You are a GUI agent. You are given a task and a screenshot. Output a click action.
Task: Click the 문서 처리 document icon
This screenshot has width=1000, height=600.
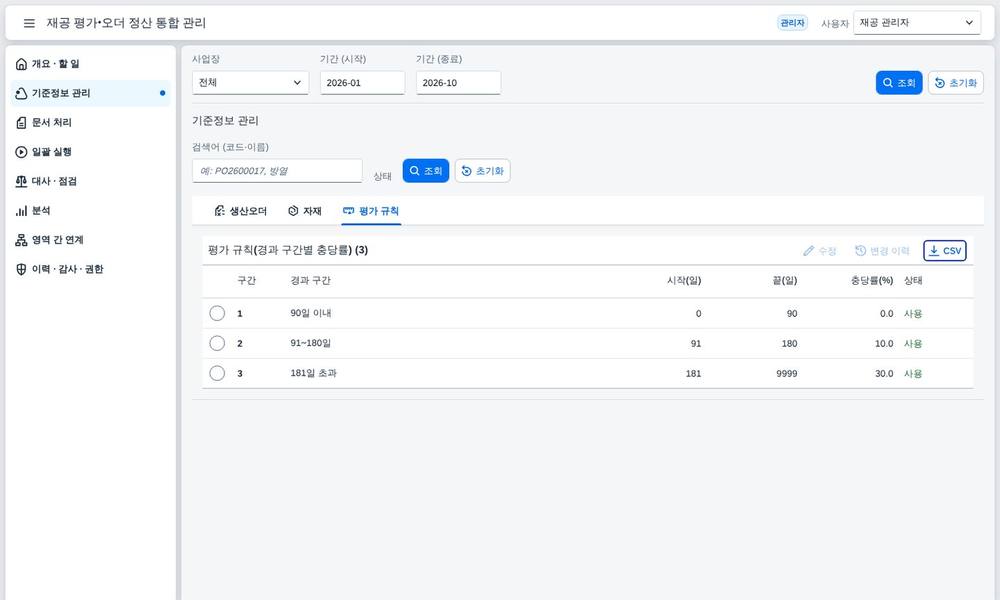(21, 122)
